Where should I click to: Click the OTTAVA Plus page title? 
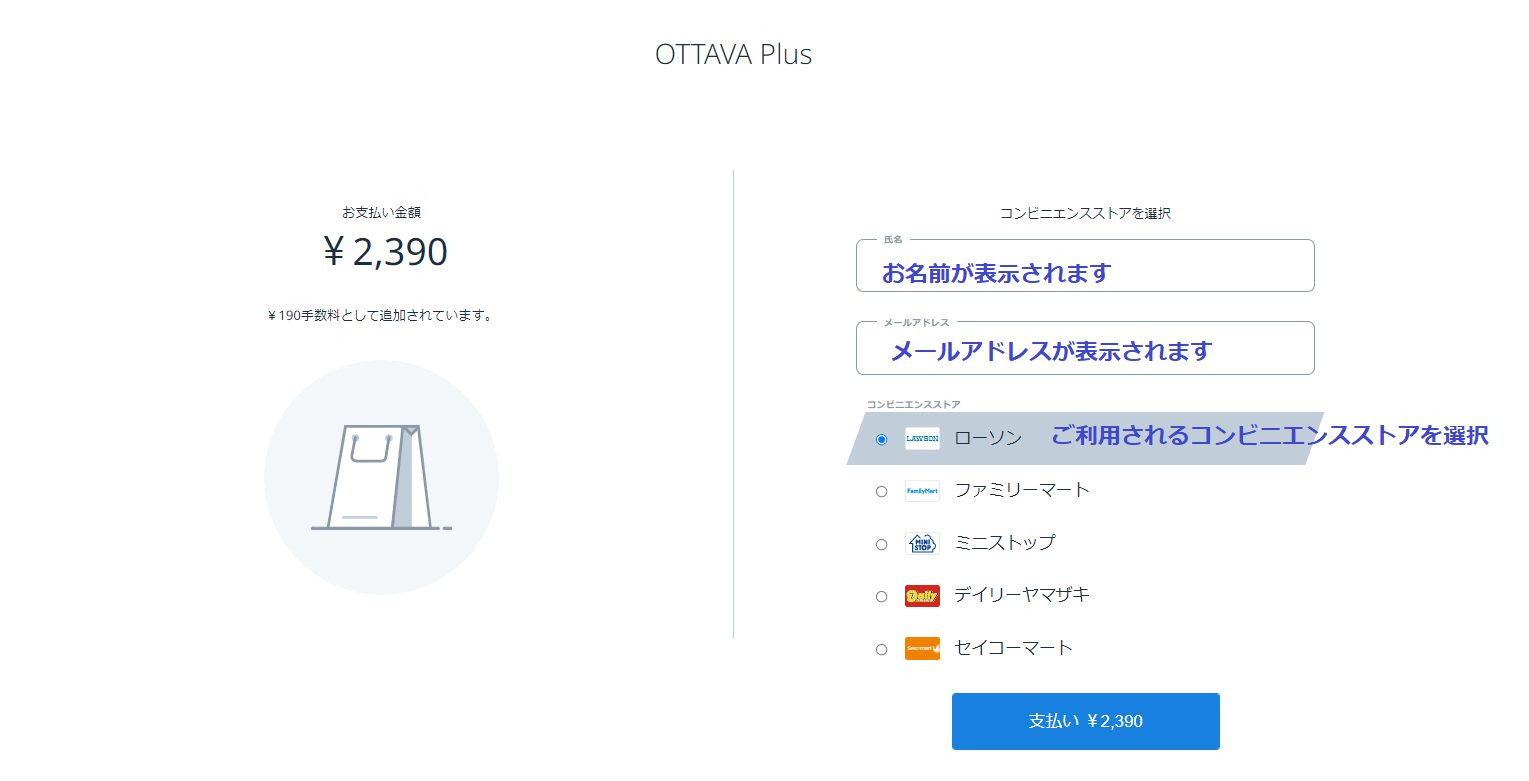733,54
